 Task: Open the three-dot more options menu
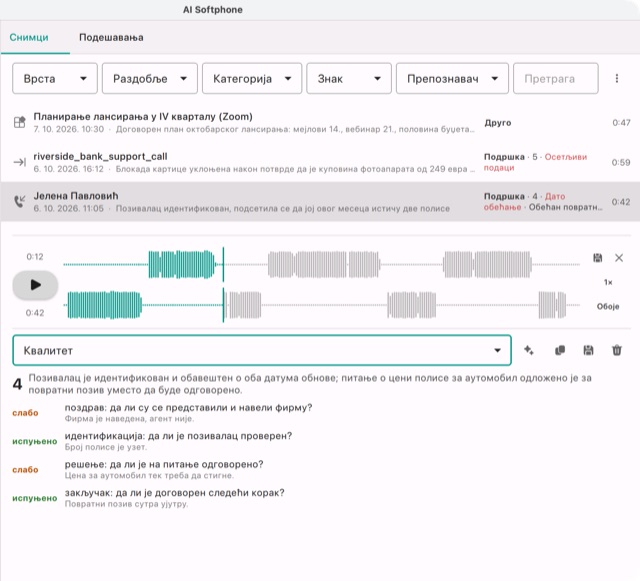coord(617,78)
